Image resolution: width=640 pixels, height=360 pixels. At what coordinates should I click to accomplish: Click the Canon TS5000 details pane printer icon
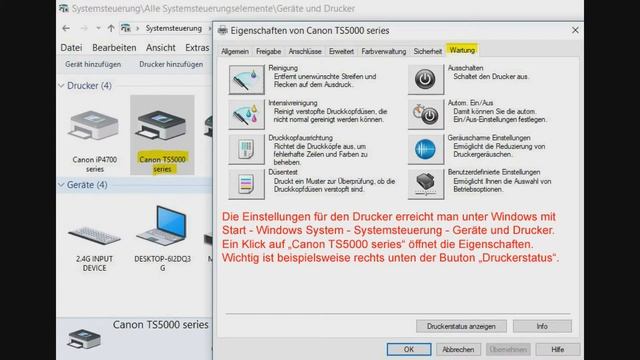click(x=84, y=339)
